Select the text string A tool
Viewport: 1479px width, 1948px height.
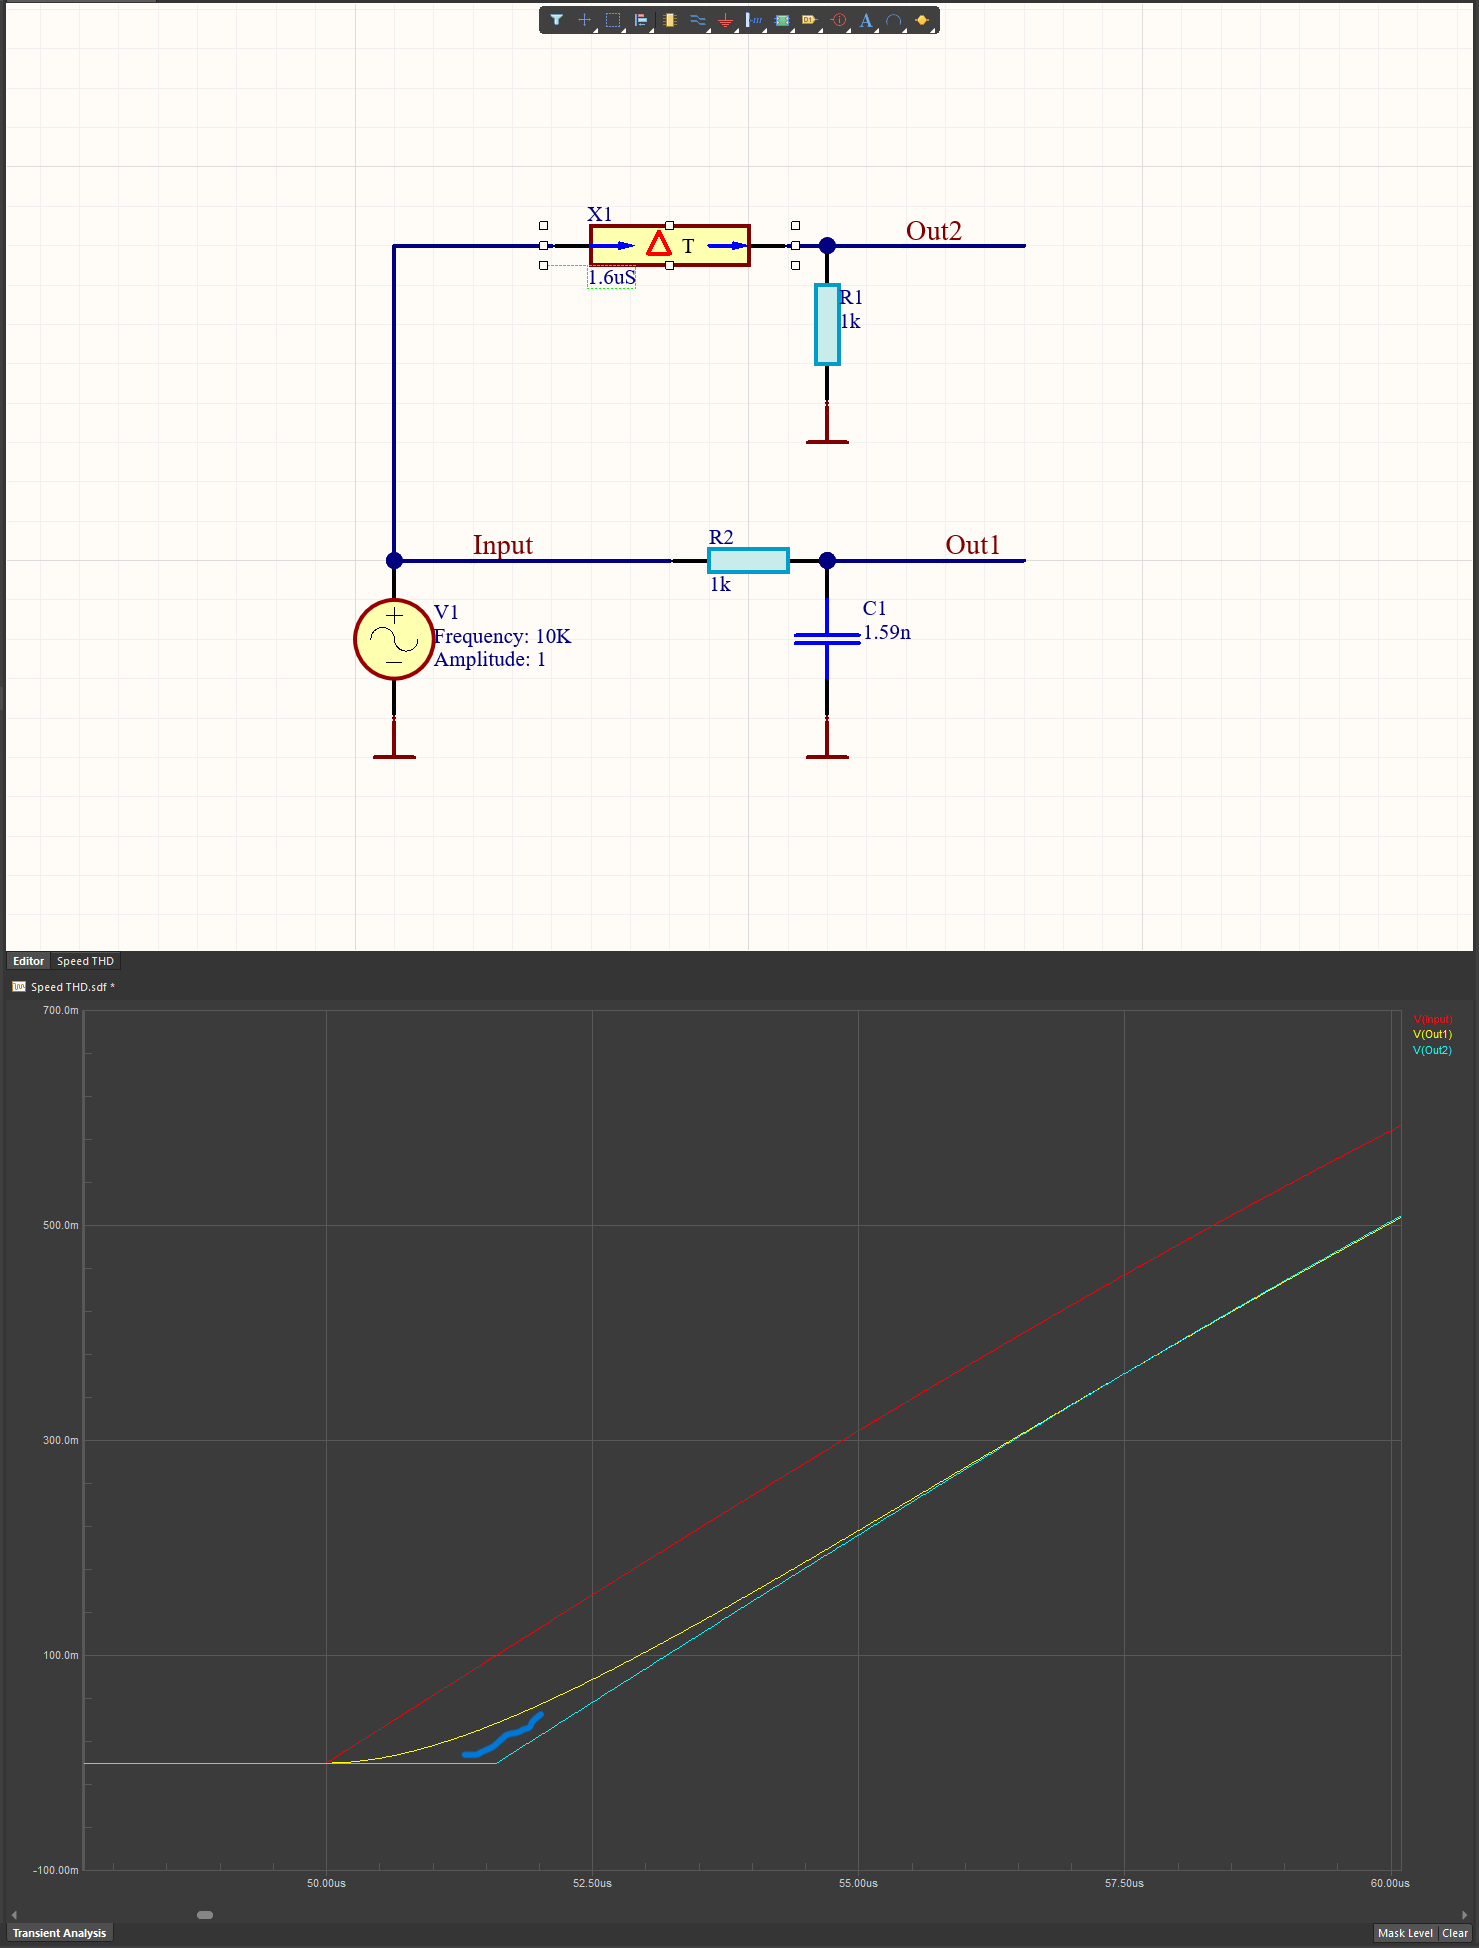point(866,20)
